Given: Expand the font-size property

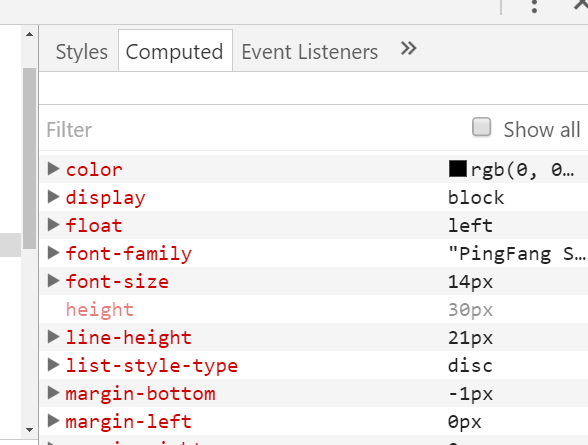Looking at the screenshot, I should click(x=54, y=281).
